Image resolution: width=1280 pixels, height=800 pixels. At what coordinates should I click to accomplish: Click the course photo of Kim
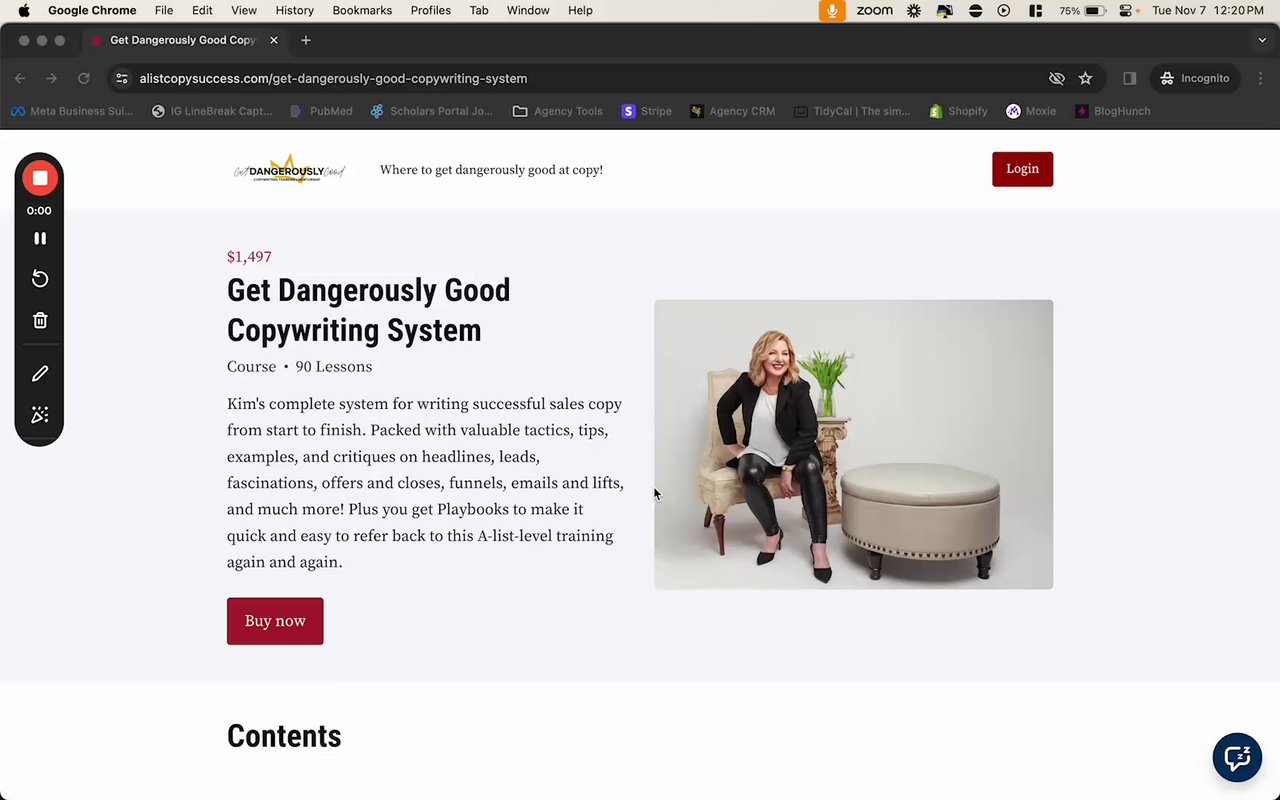point(853,444)
